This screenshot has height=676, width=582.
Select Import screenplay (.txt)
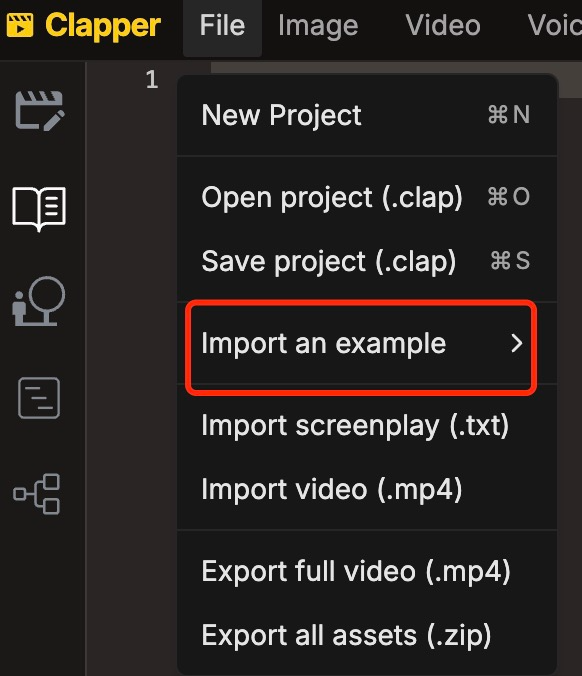coord(366,426)
